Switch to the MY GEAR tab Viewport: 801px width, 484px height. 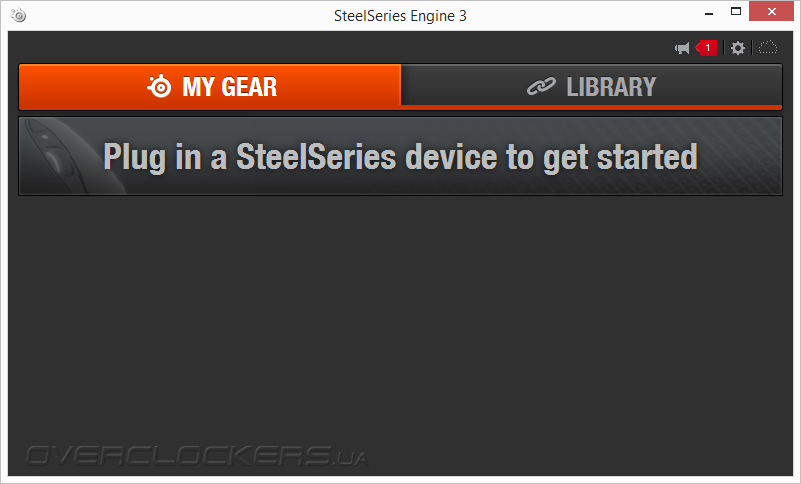pyautogui.click(x=210, y=86)
